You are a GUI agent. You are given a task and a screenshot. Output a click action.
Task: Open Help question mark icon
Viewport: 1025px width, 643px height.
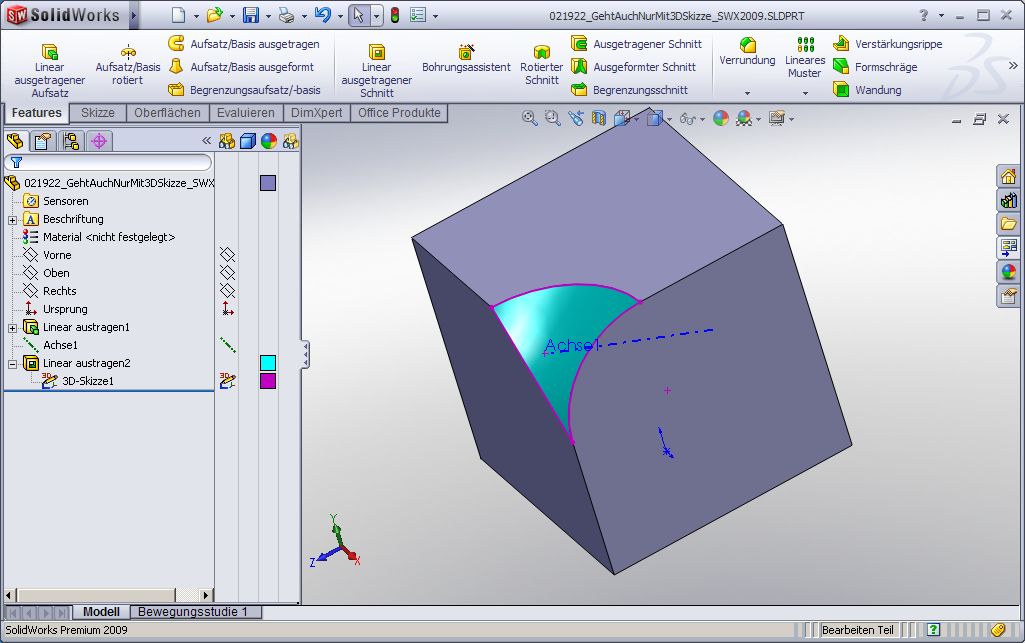tap(923, 15)
